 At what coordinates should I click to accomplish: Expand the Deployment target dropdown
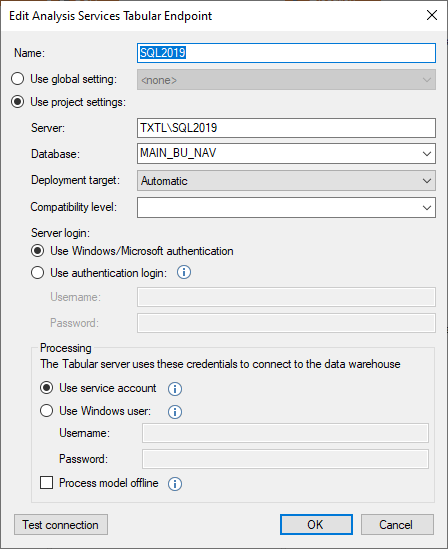pos(286,181)
